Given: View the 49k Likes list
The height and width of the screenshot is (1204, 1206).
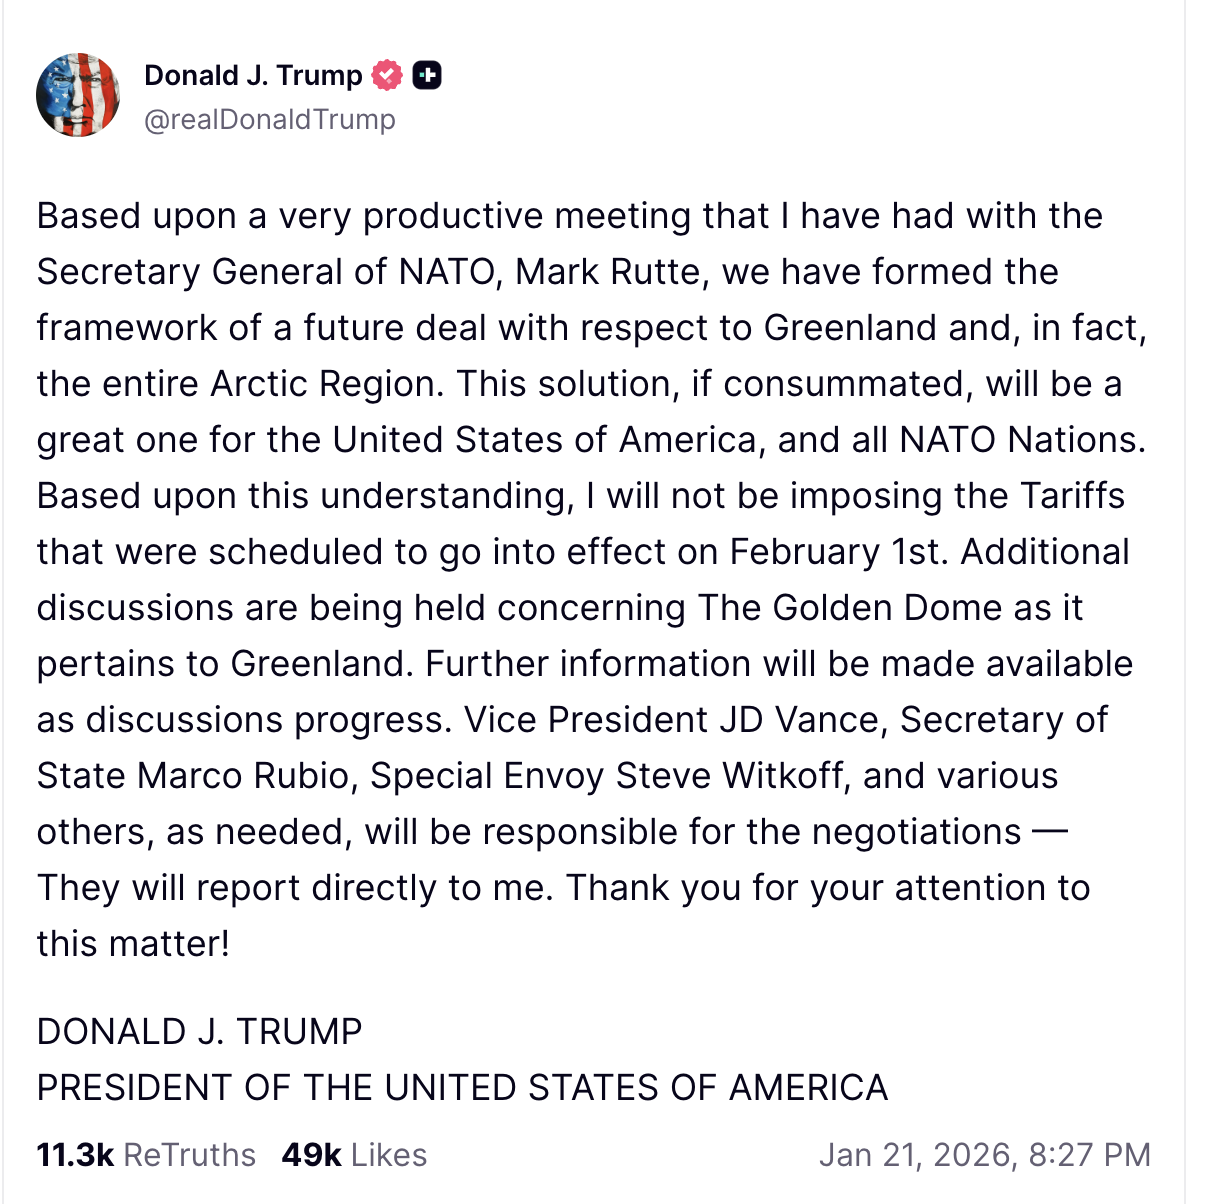Looking at the screenshot, I should tap(354, 1155).
